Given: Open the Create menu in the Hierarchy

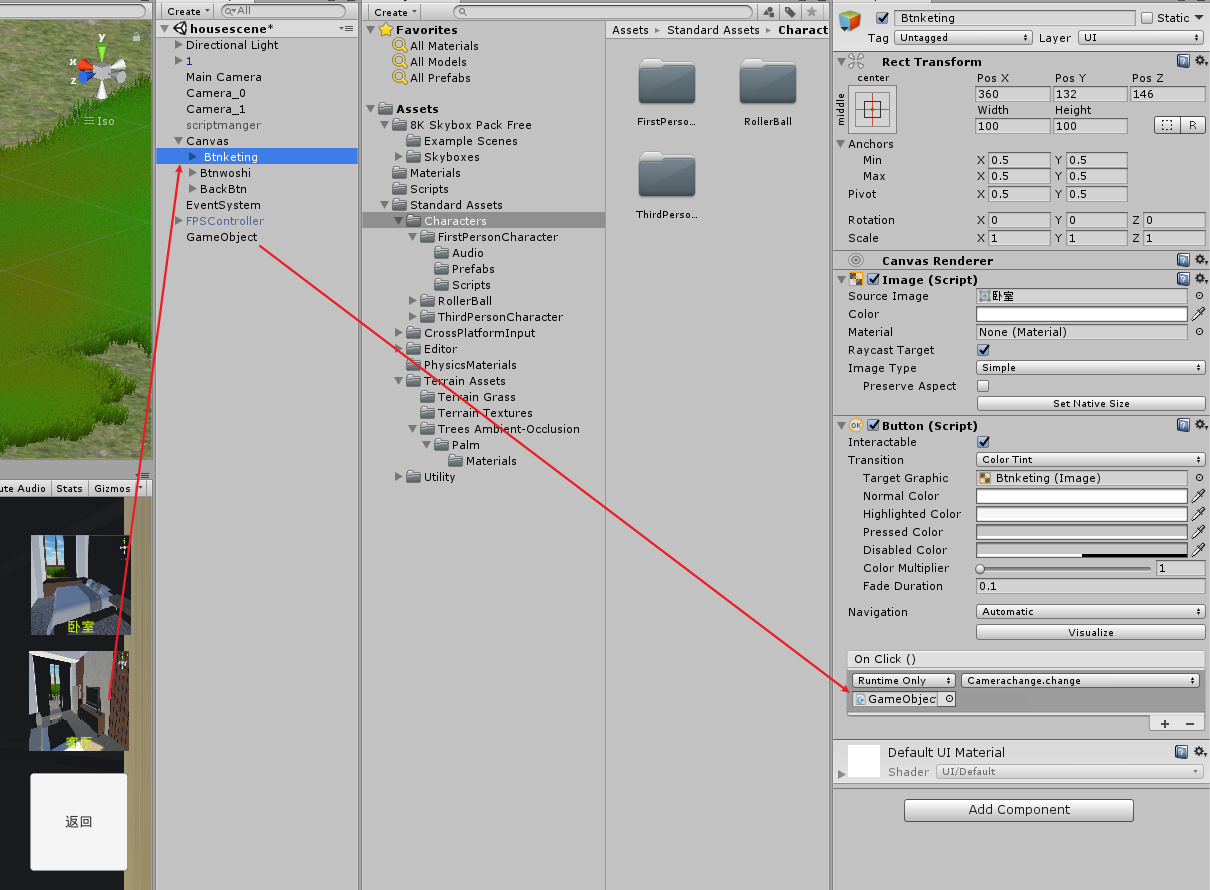Looking at the screenshot, I should (x=184, y=11).
